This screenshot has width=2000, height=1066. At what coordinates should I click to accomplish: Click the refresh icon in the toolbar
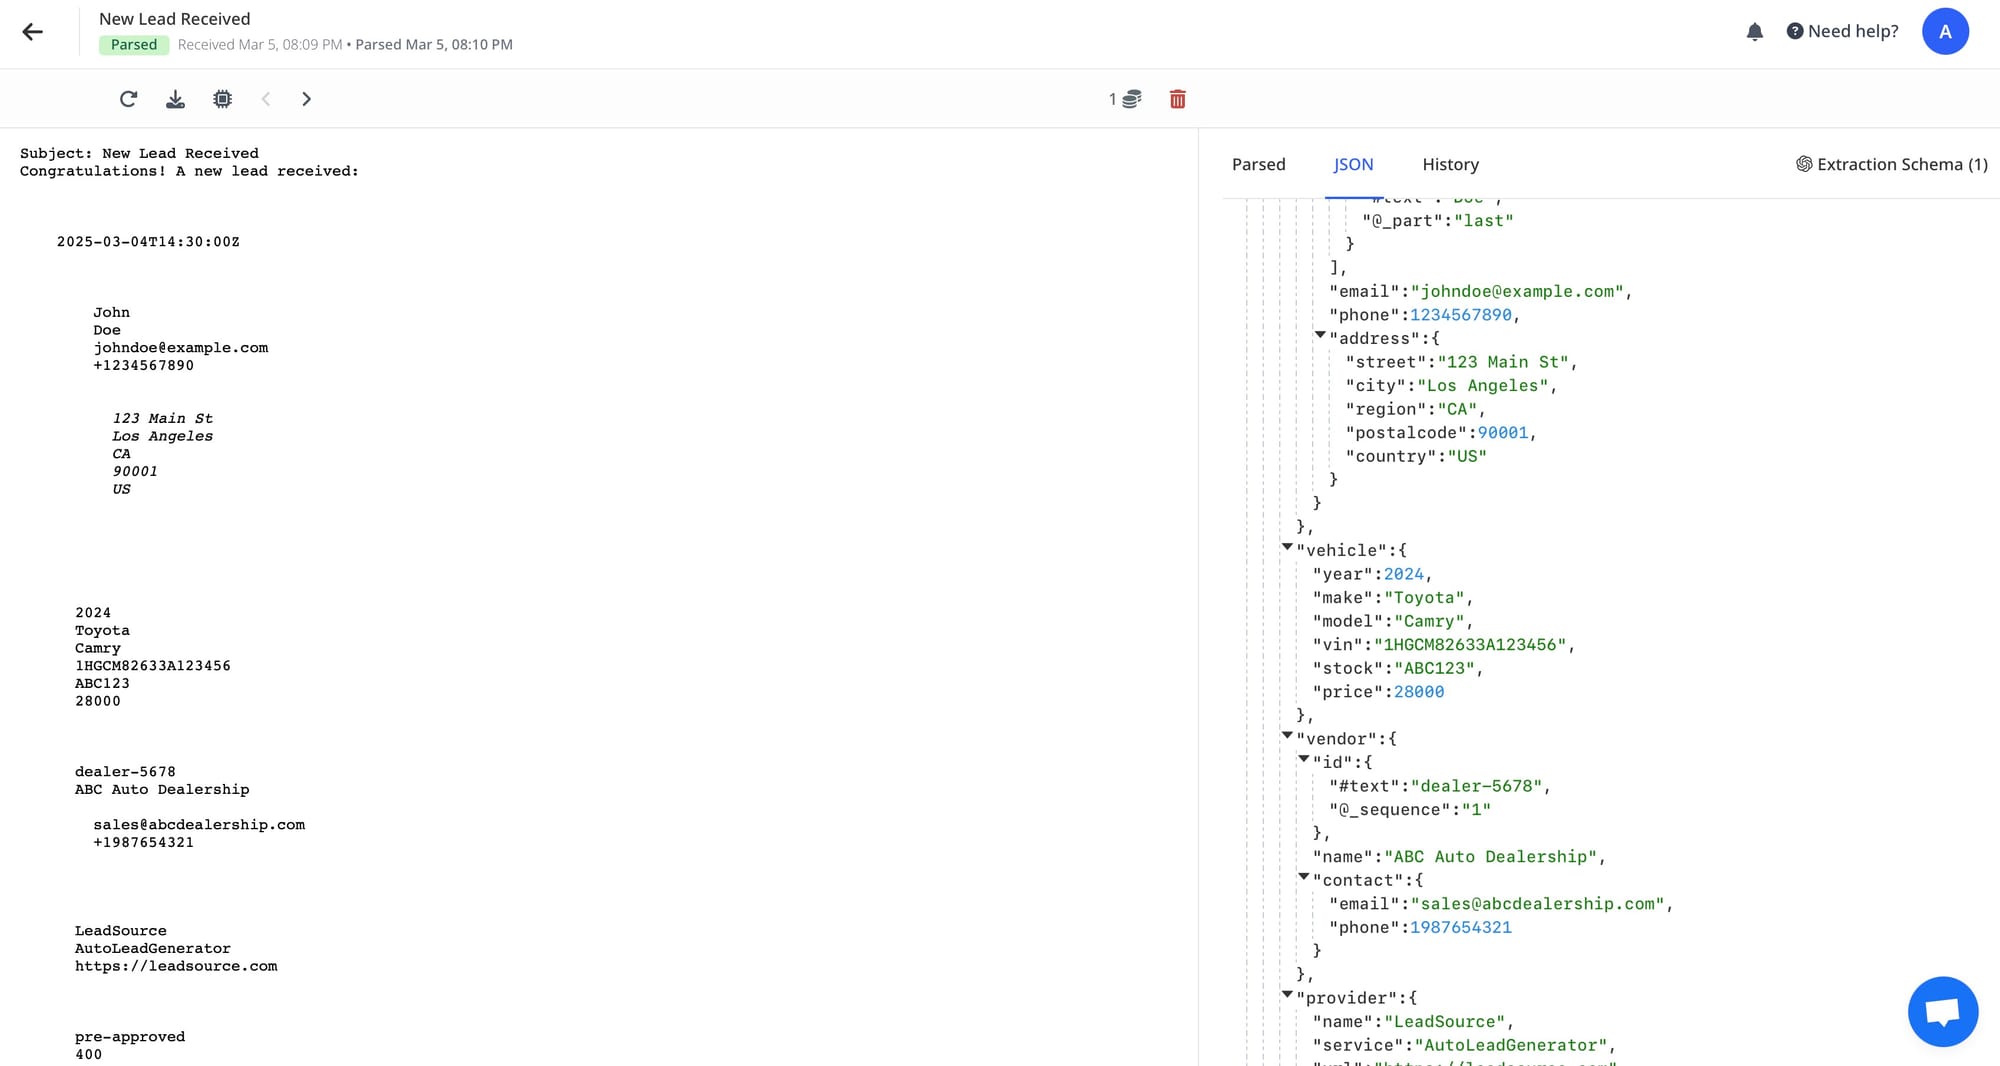click(128, 99)
